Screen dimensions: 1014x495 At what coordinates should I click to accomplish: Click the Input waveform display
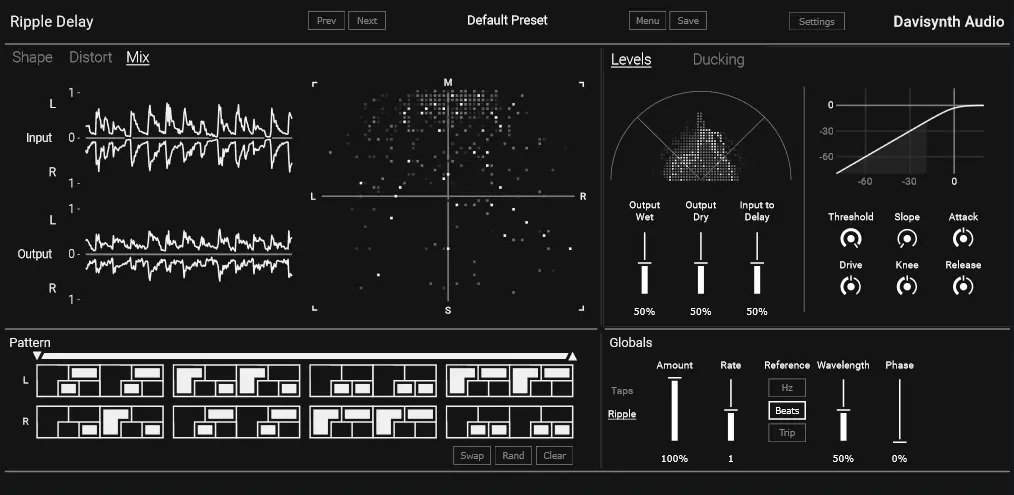point(189,138)
